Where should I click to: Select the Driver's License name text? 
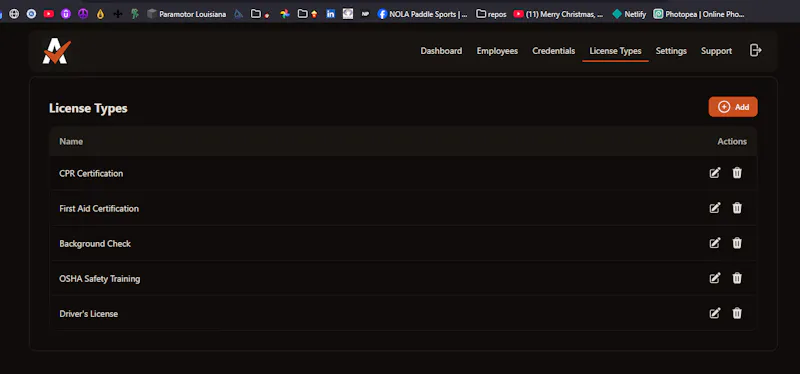pos(88,314)
